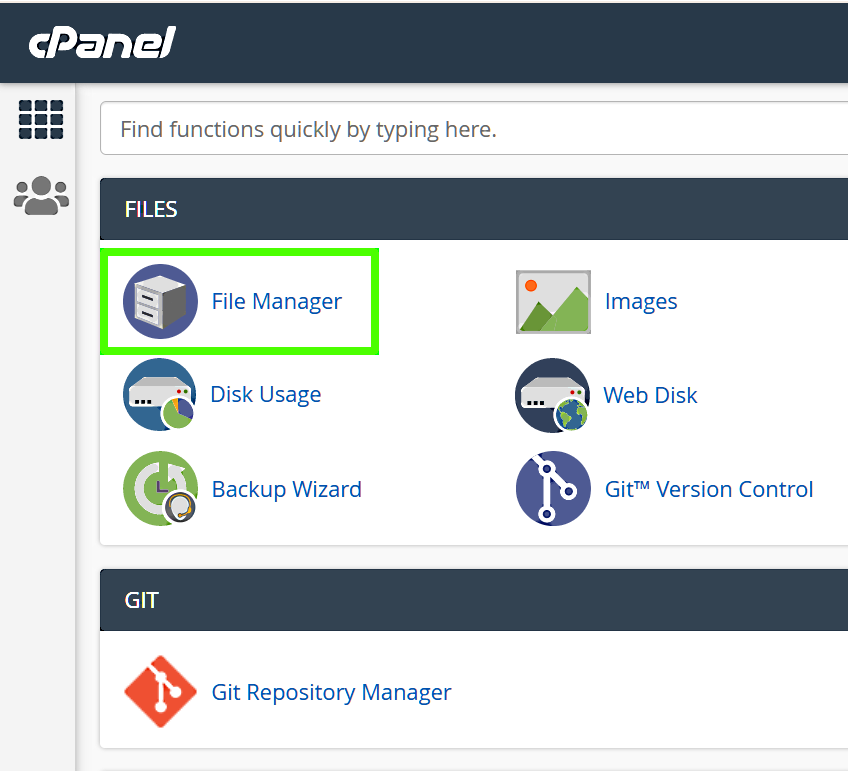Viewport: 848px width, 771px height.
Task: Open the Git Repository Manager
Action: click(331, 691)
